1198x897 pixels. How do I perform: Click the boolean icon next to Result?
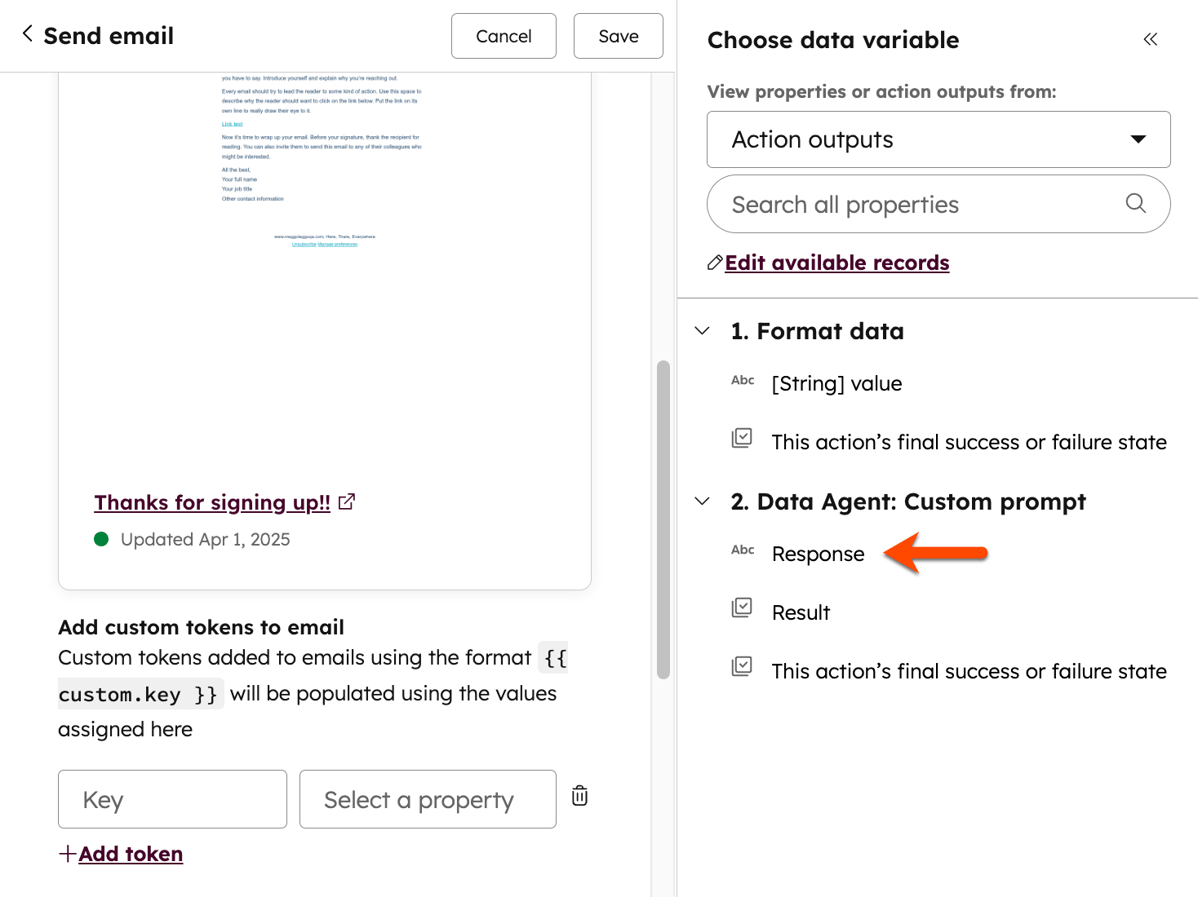click(742, 608)
